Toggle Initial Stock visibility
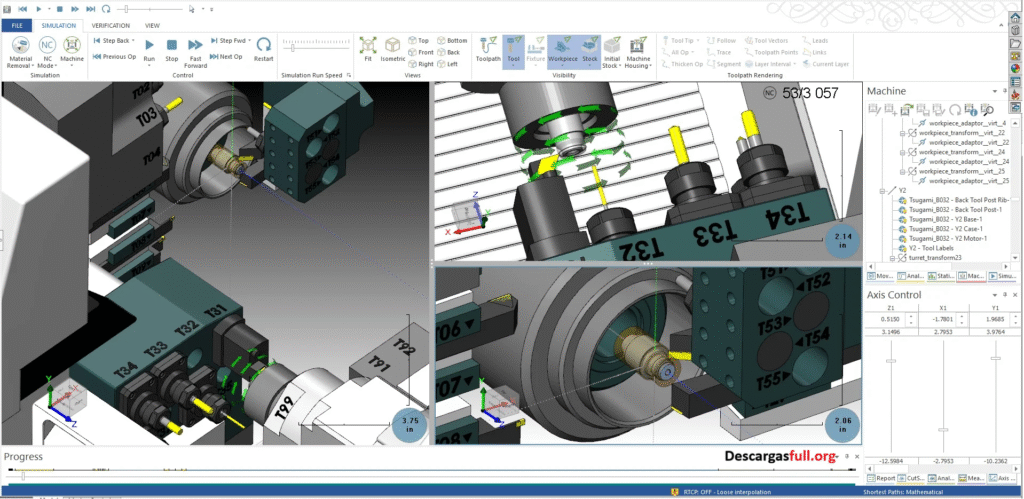 [611, 53]
